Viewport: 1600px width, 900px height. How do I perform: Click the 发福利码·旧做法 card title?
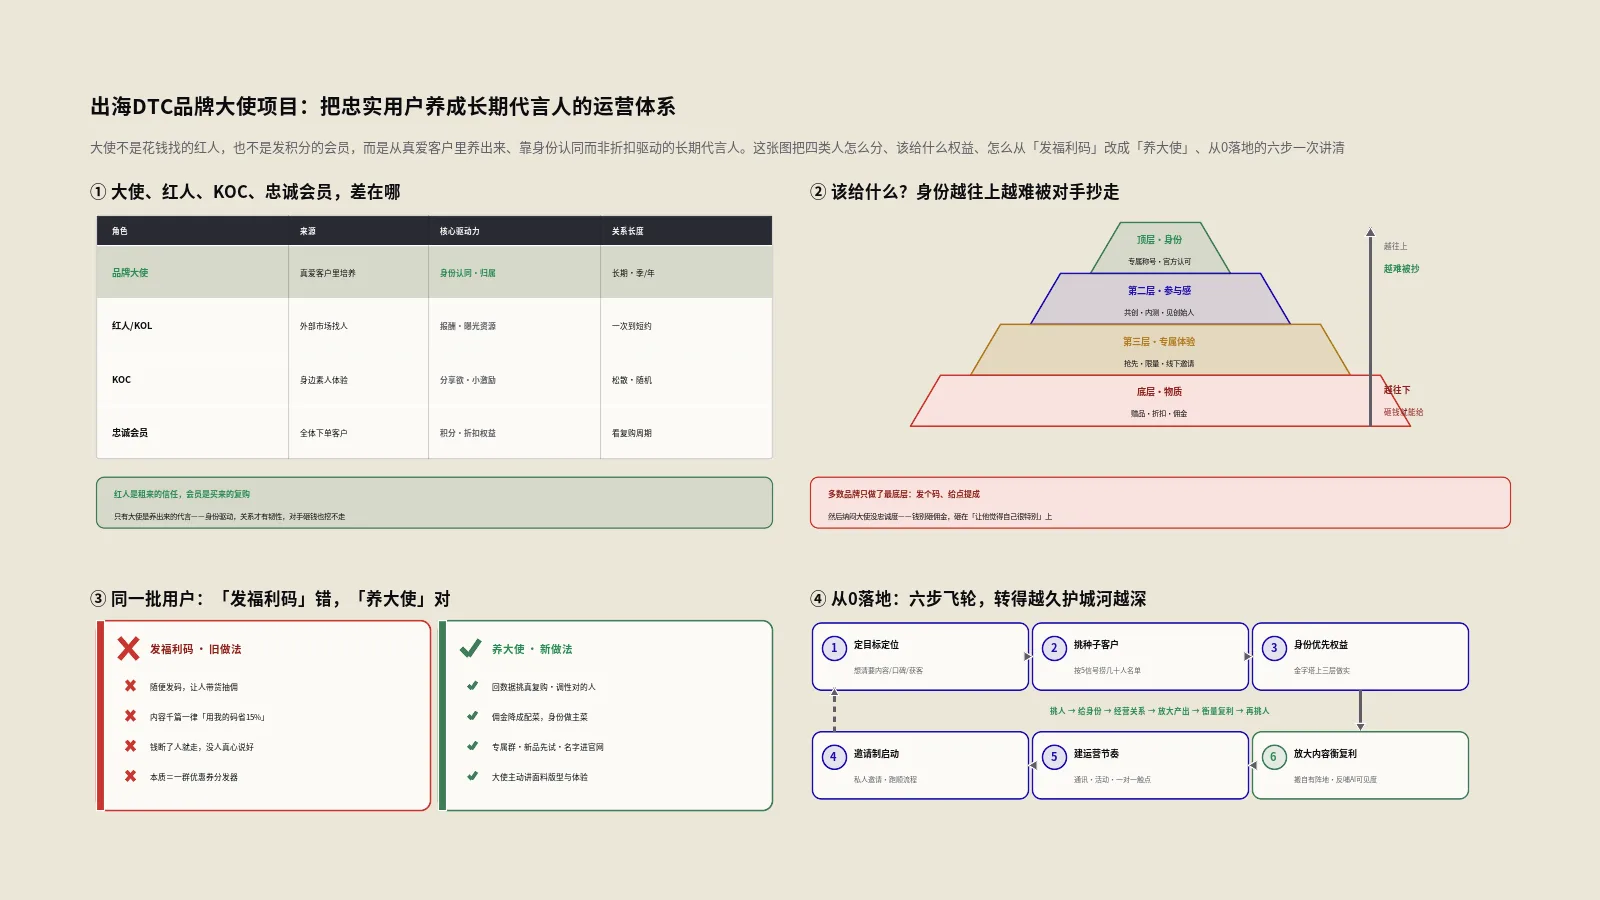pos(196,649)
